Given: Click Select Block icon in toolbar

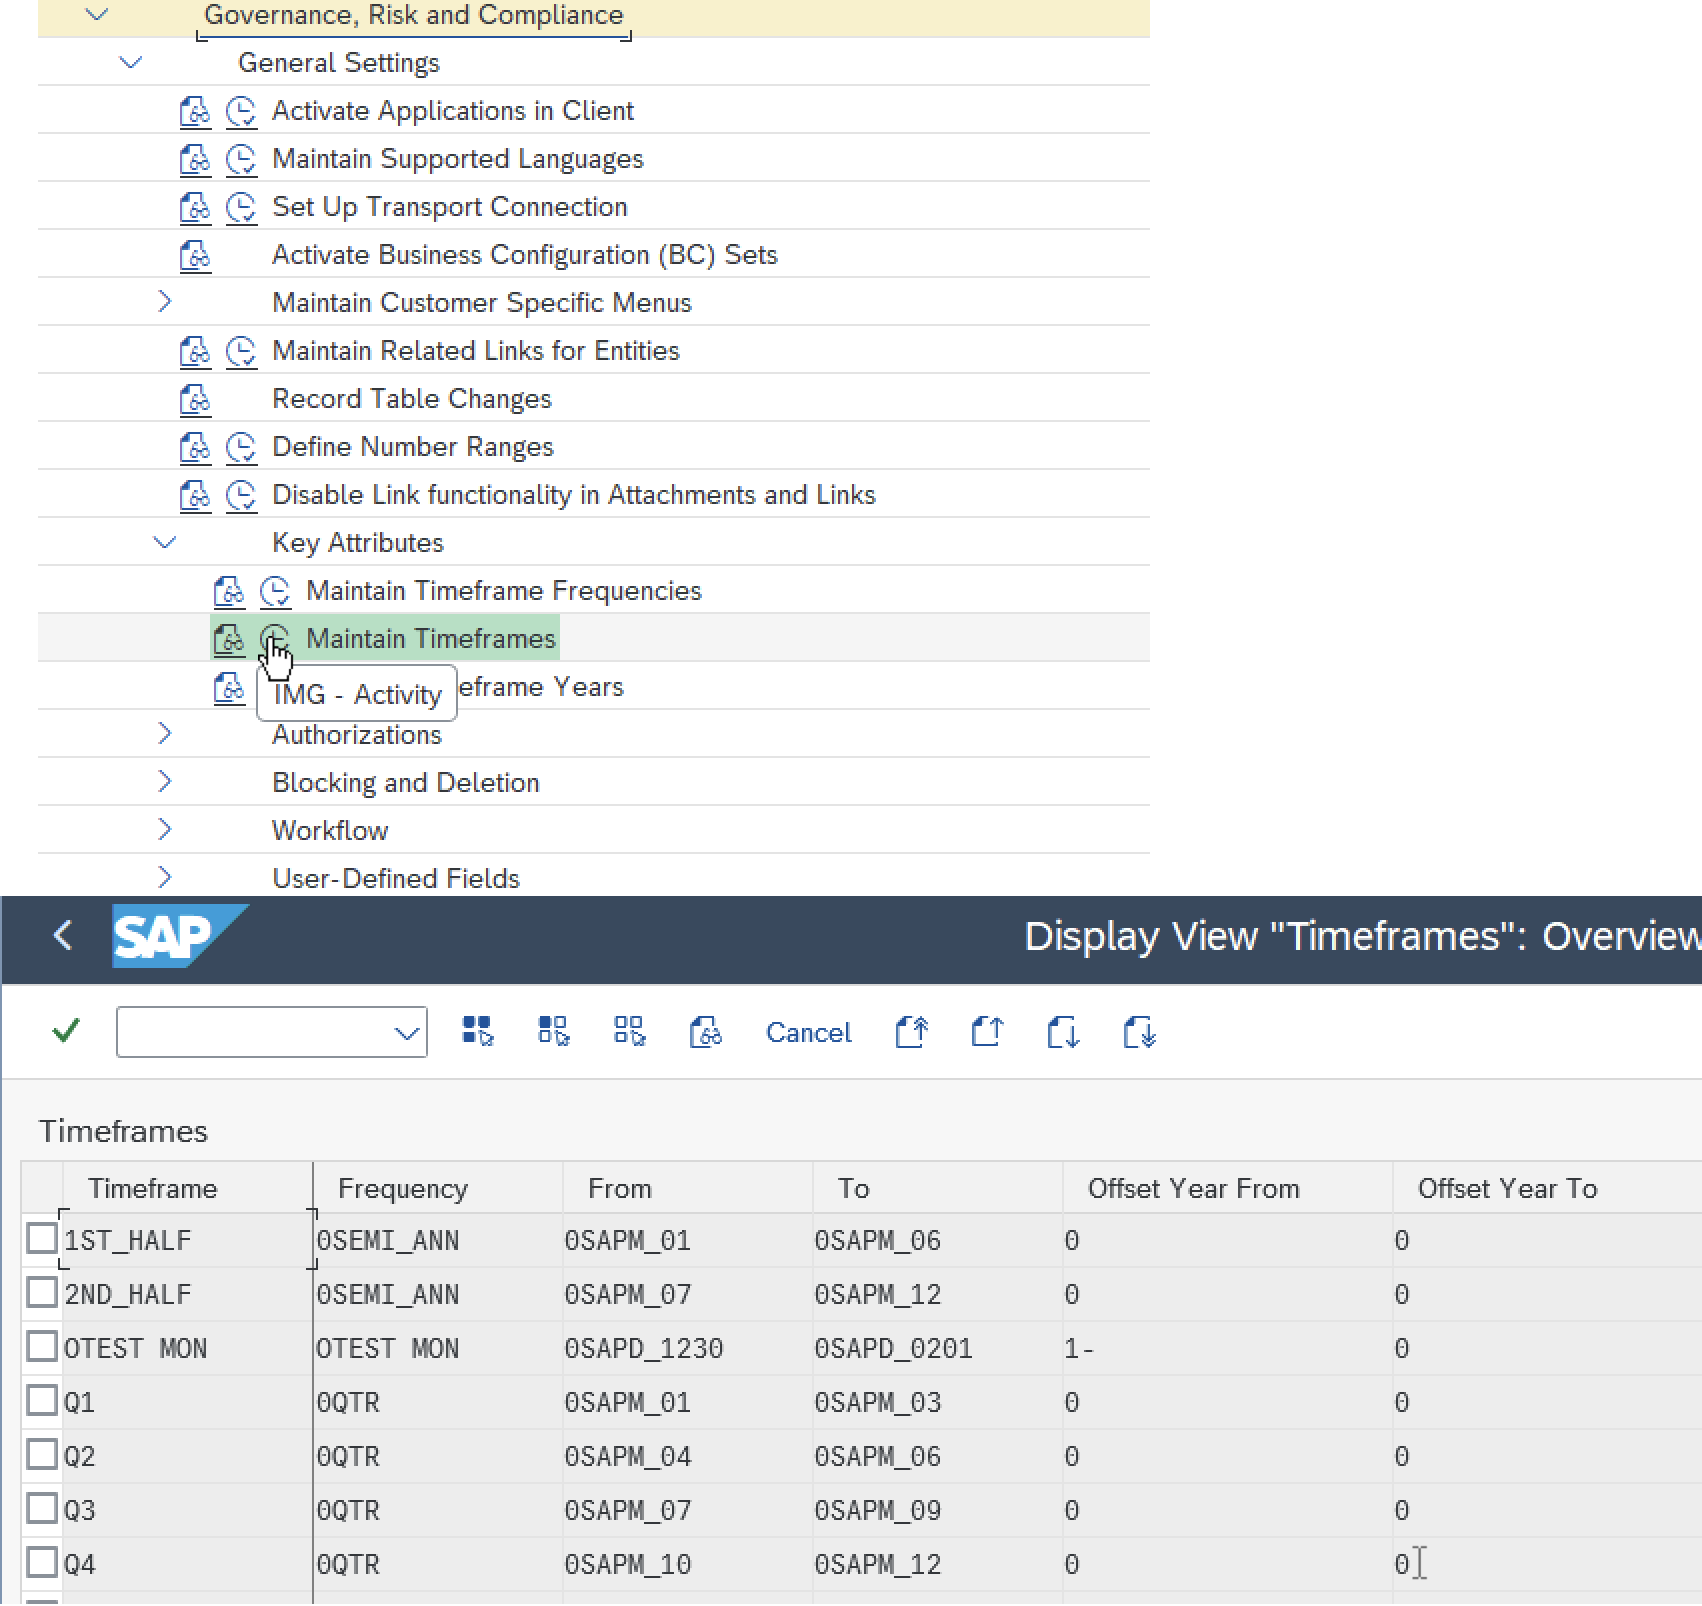Looking at the screenshot, I should (553, 1031).
